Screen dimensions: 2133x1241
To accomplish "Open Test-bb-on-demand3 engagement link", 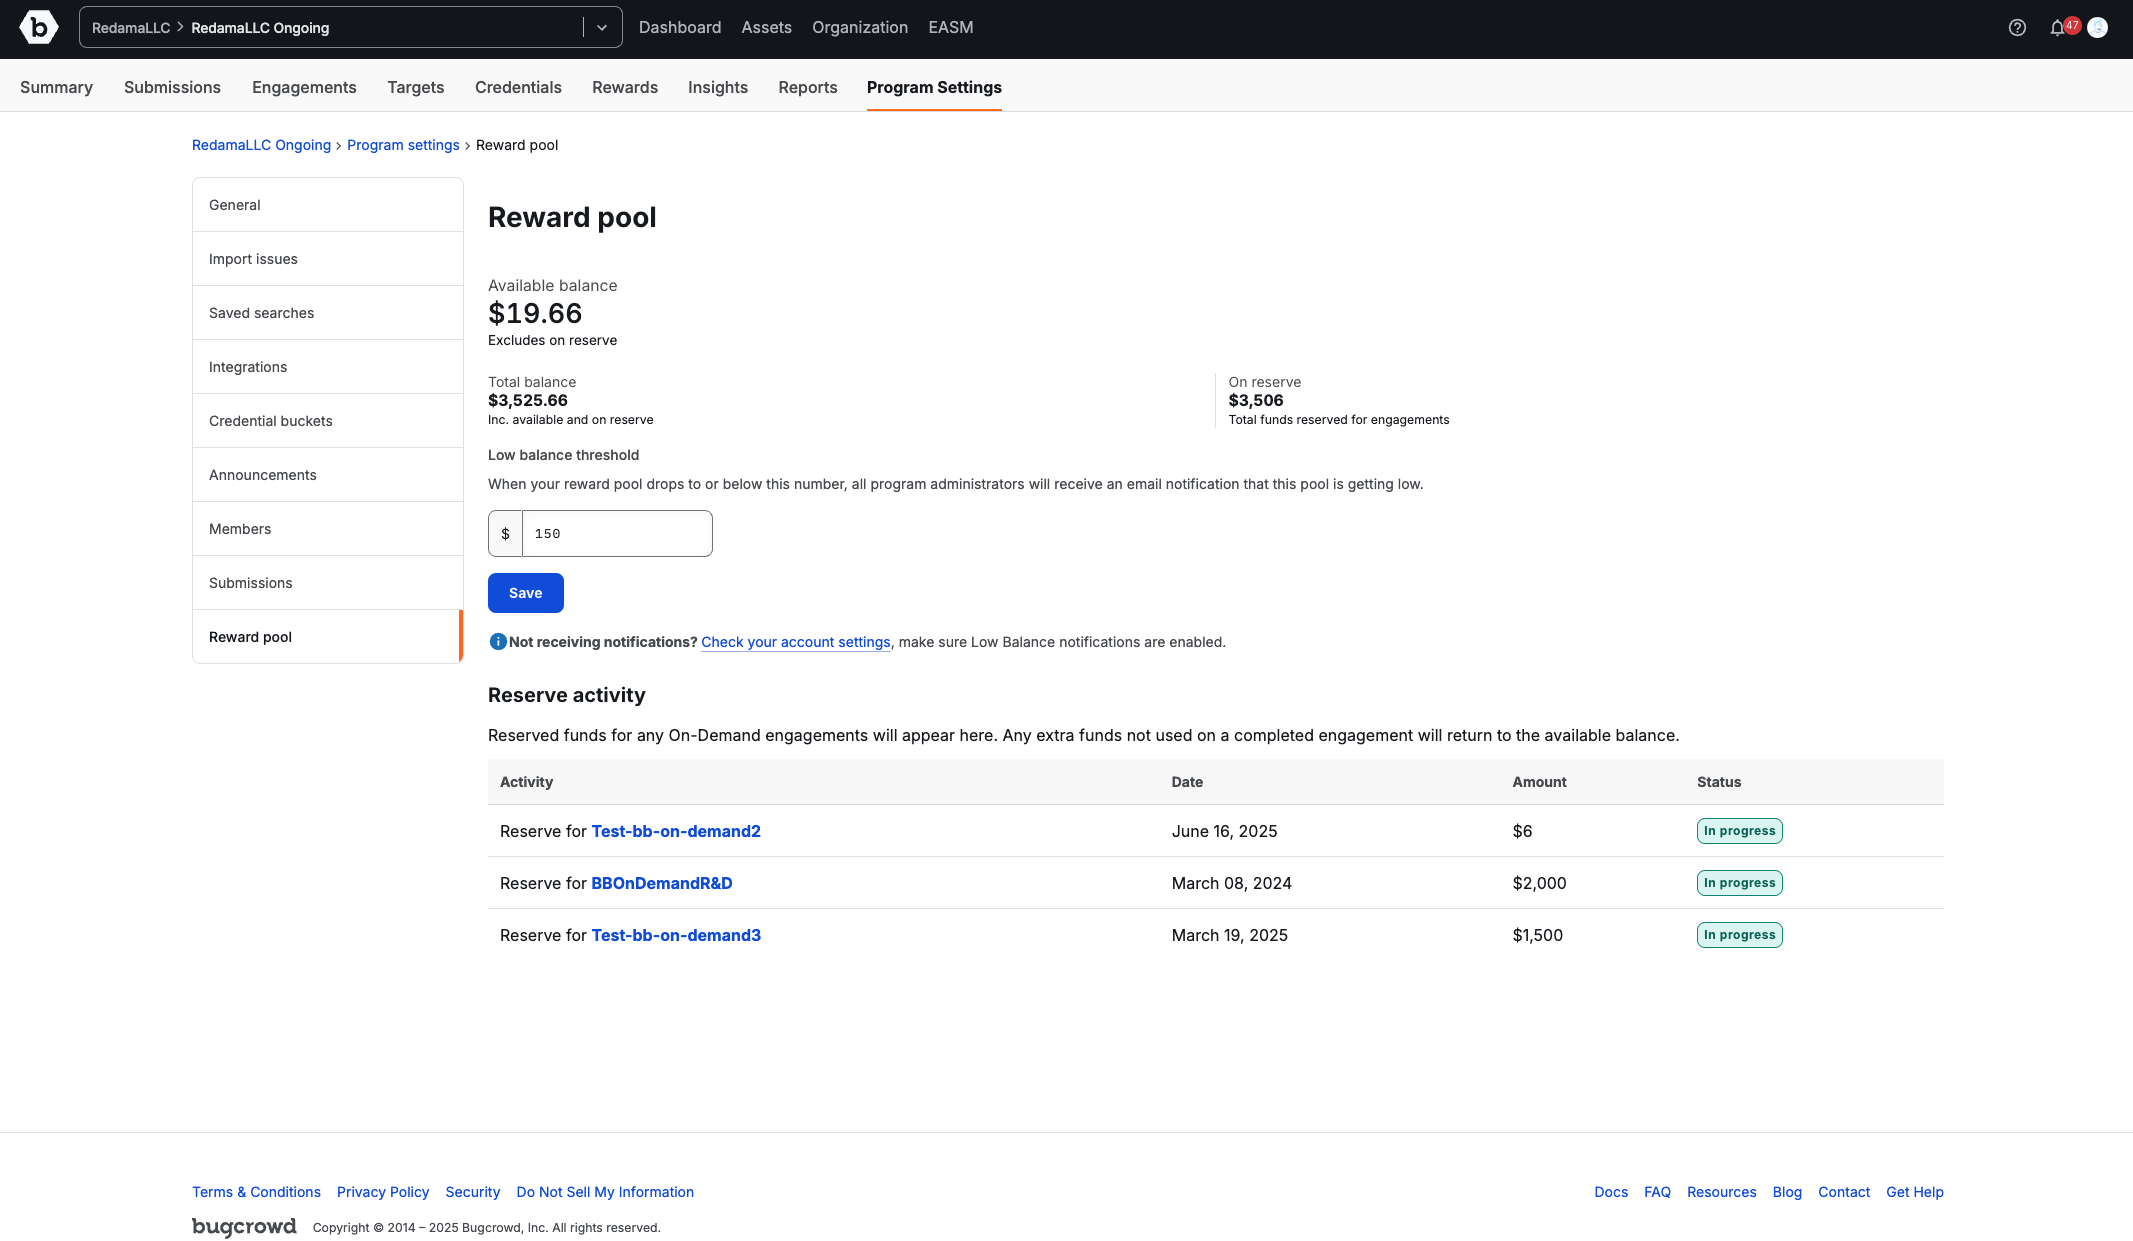I will click(676, 935).
